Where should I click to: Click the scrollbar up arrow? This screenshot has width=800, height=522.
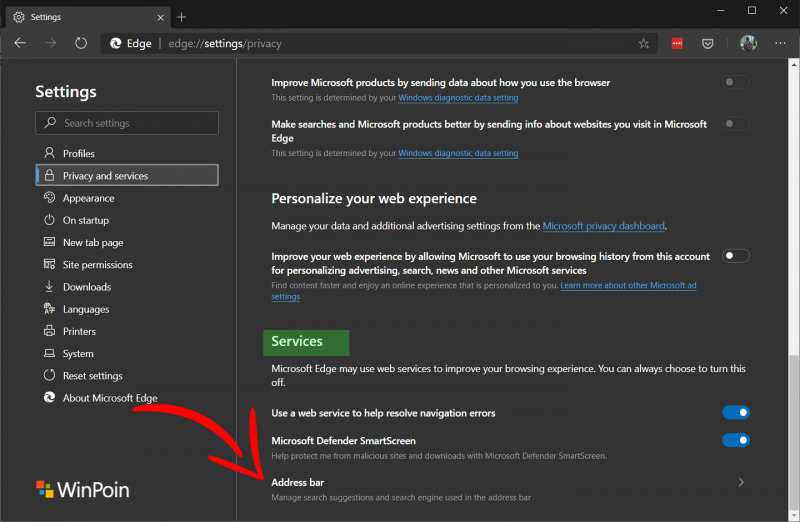793,65
